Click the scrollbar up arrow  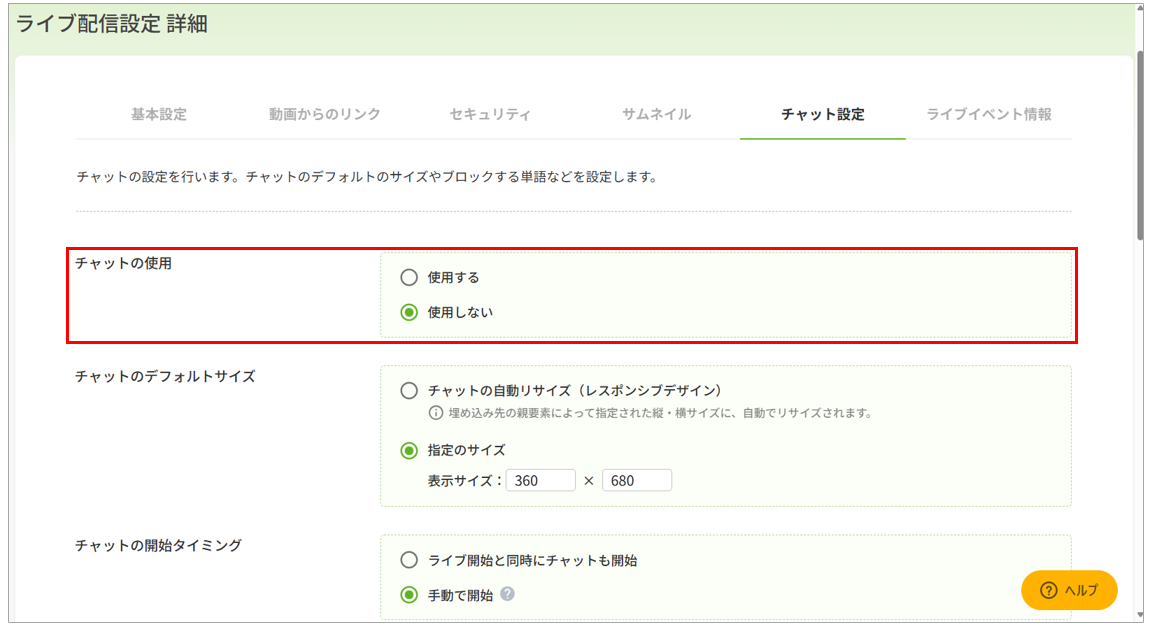pyautogui.click(x=1142, y=12)
